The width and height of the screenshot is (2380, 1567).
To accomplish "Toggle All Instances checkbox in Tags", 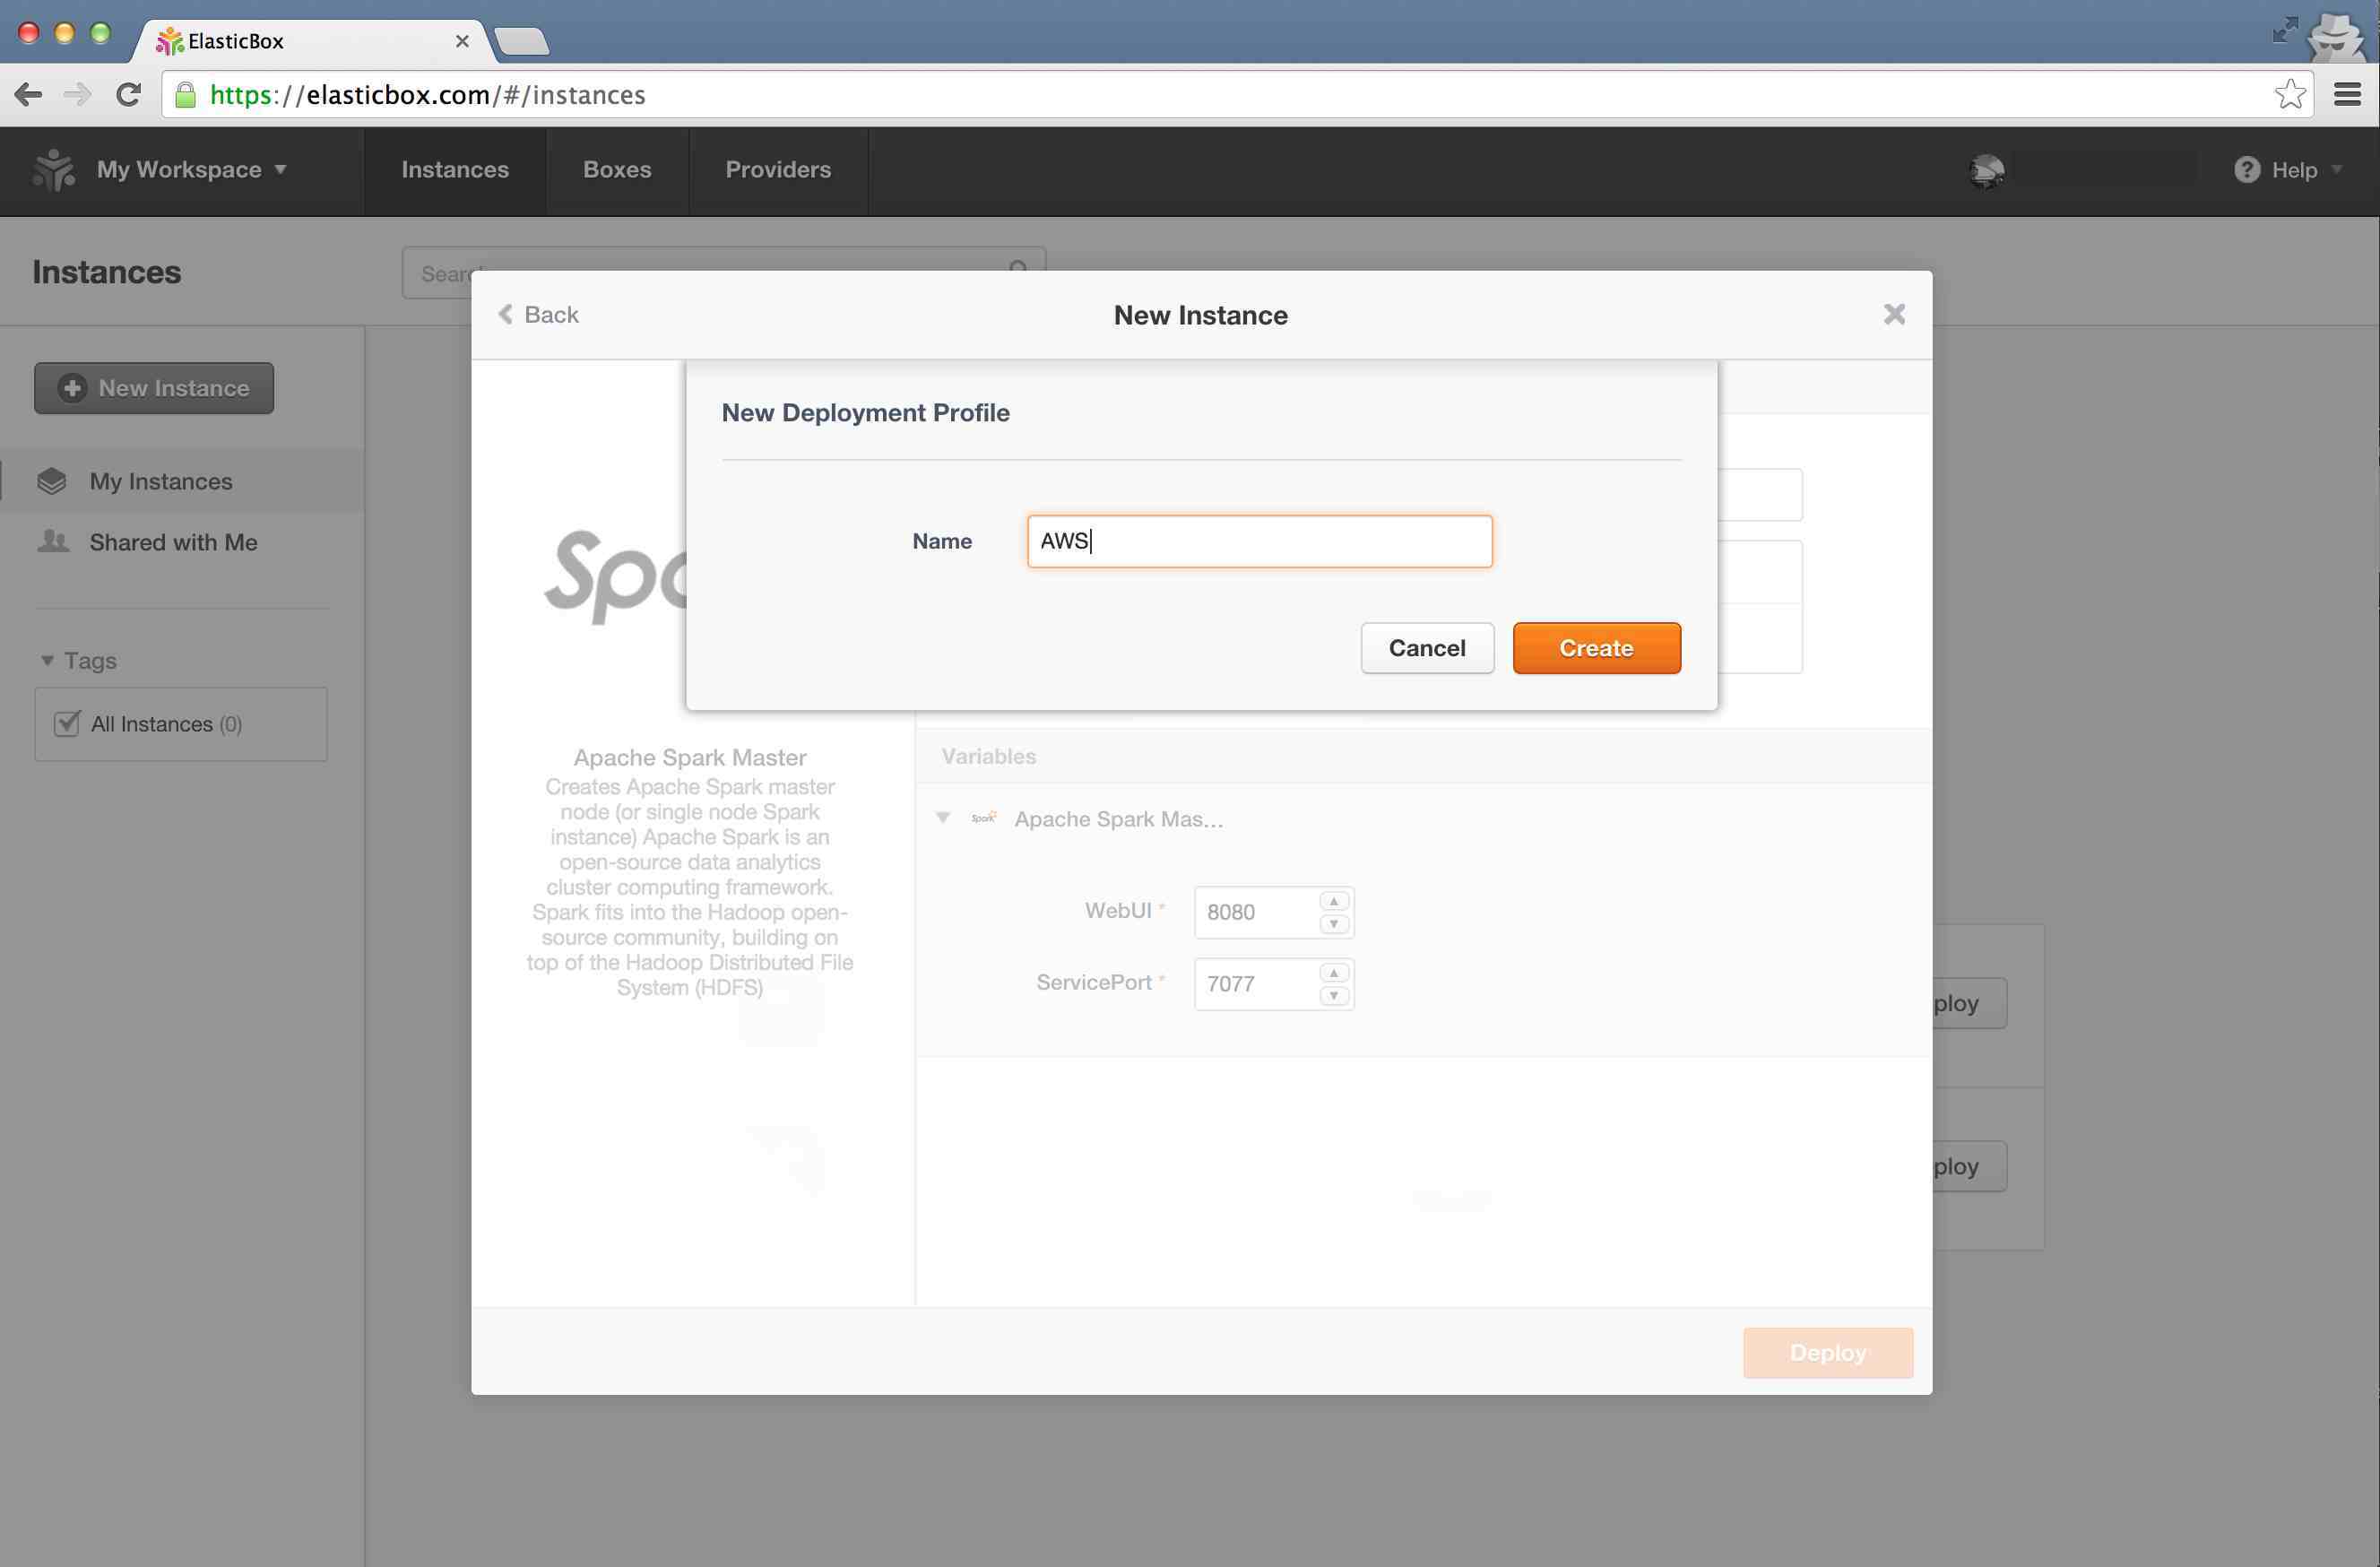I will coord(65,723).
